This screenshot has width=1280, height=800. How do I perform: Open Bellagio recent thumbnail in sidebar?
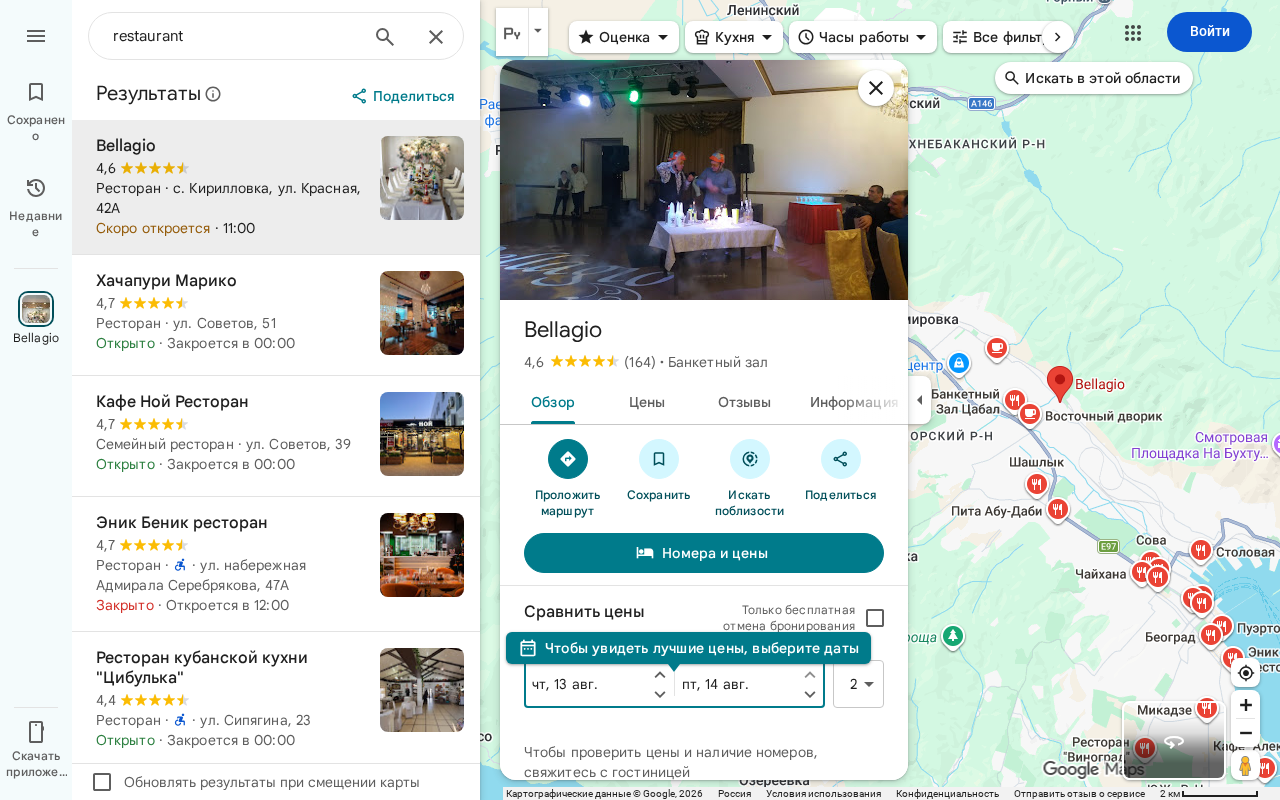[36, 309]
